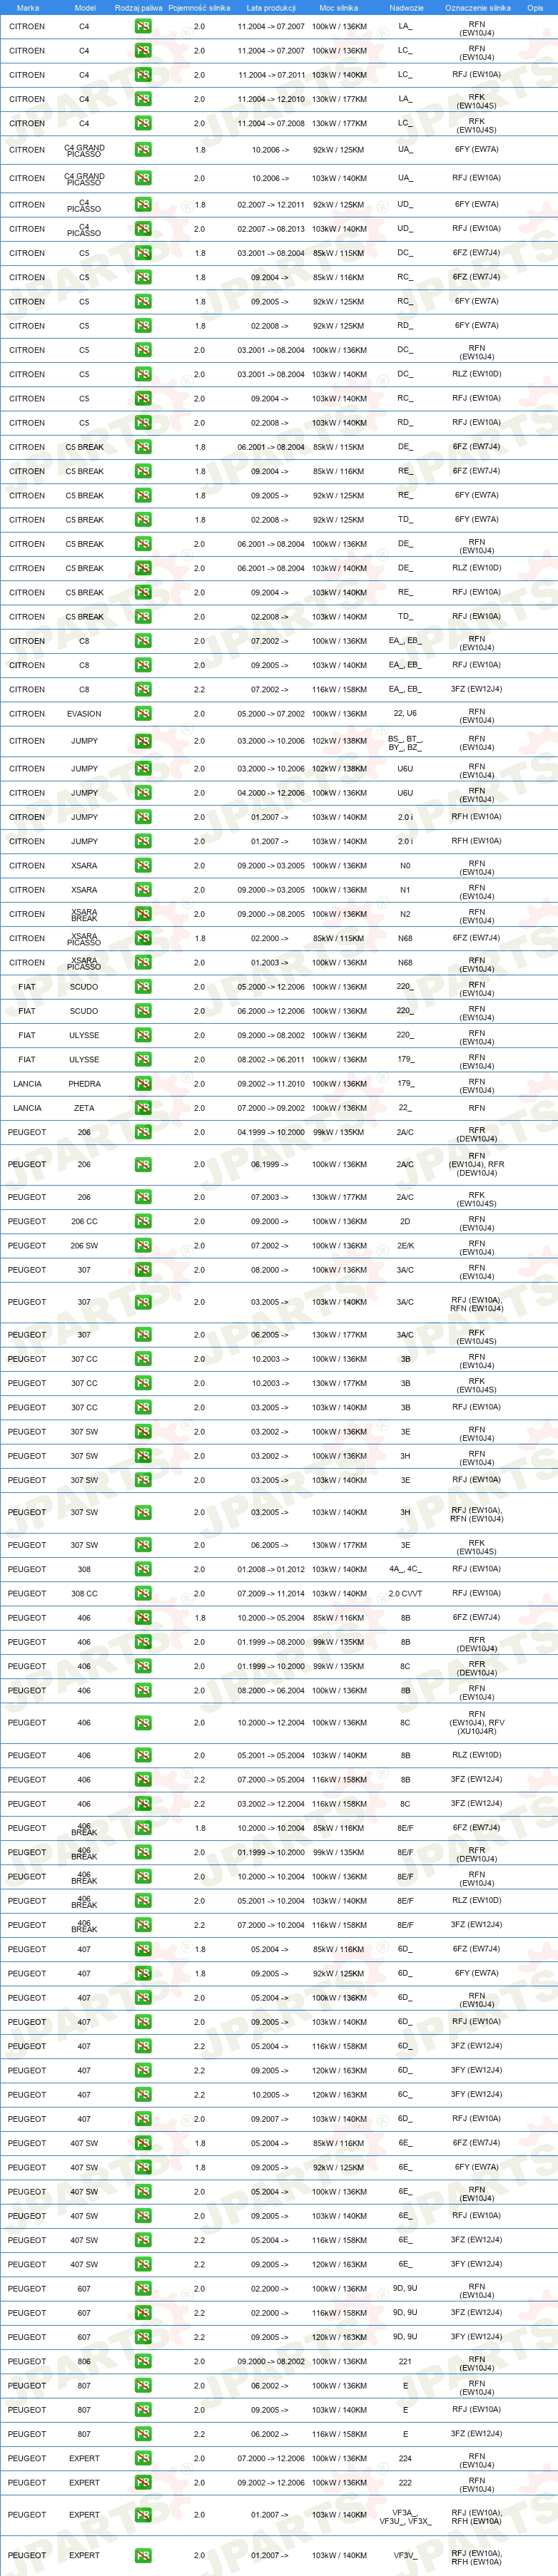Click the 'N0' body code cell
The image size is (558, 2576).
[x=405, y=866]
